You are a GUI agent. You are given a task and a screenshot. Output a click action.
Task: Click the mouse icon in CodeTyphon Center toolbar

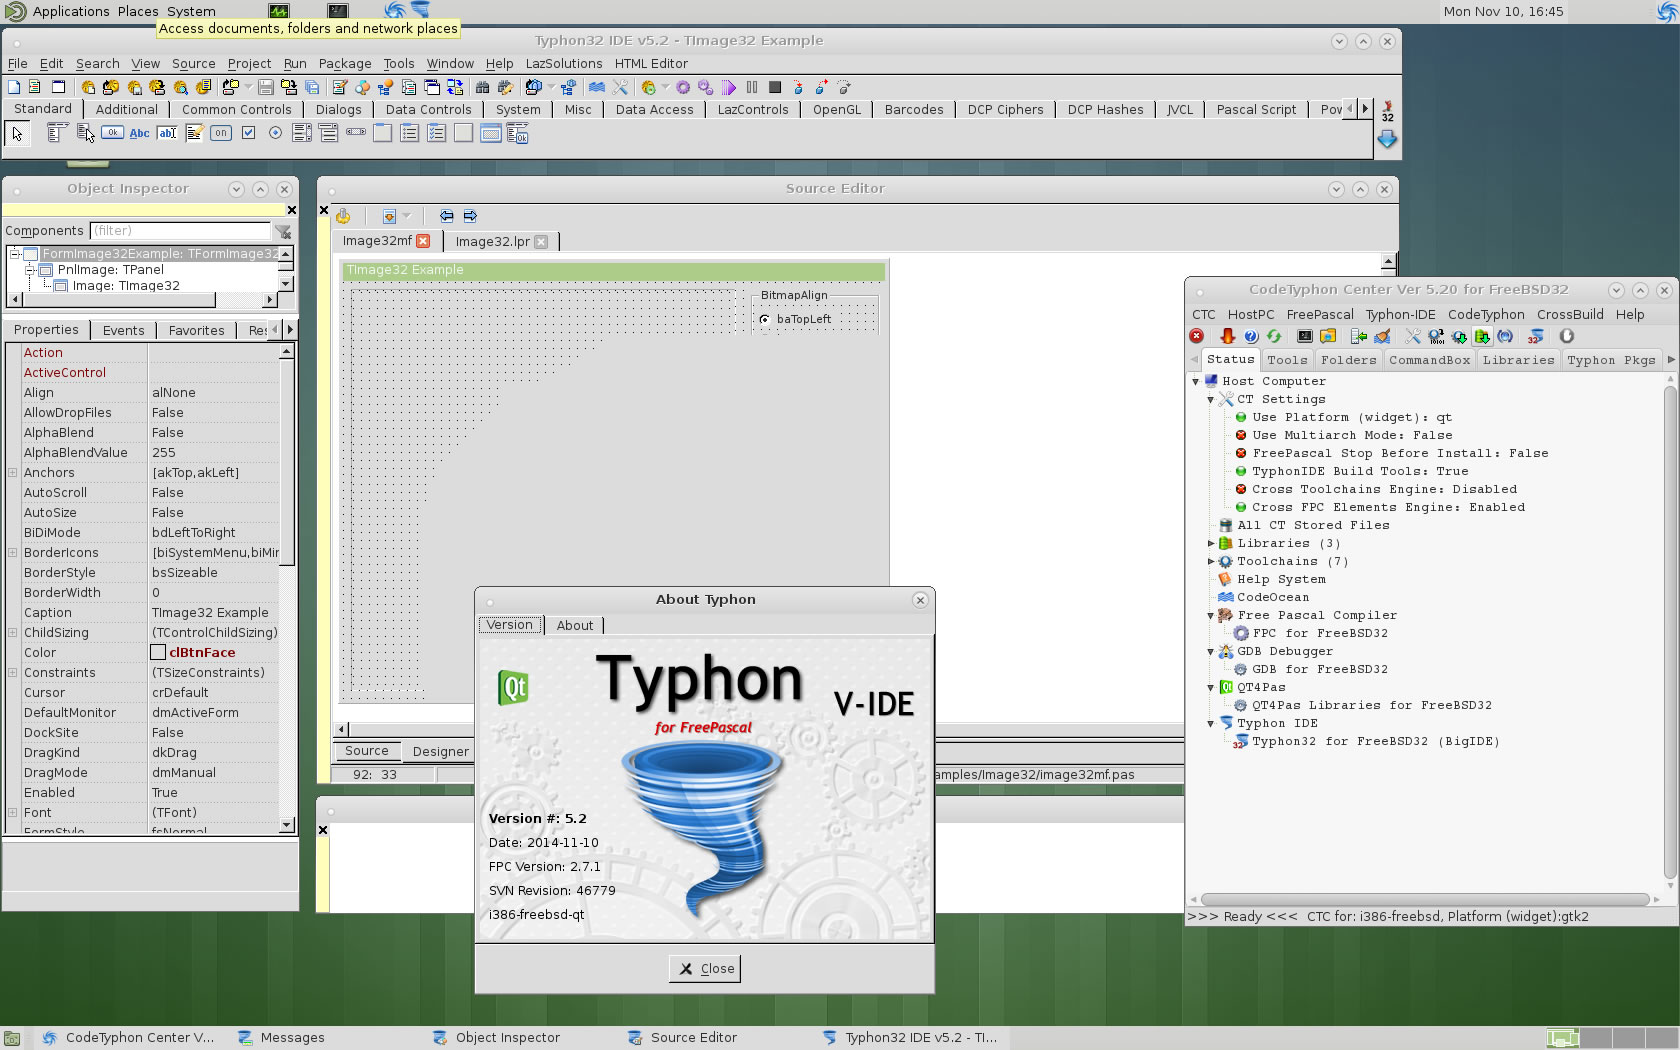click(1567, 336)
